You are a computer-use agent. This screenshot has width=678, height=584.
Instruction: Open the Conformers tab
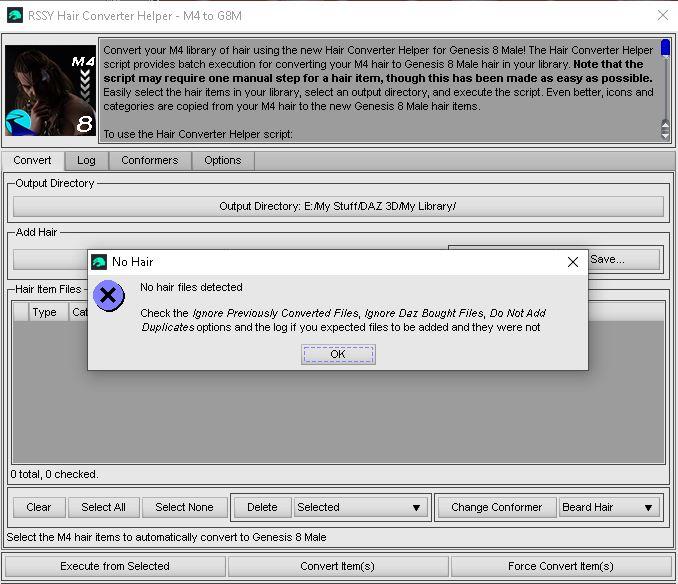[x=150, y=160]
